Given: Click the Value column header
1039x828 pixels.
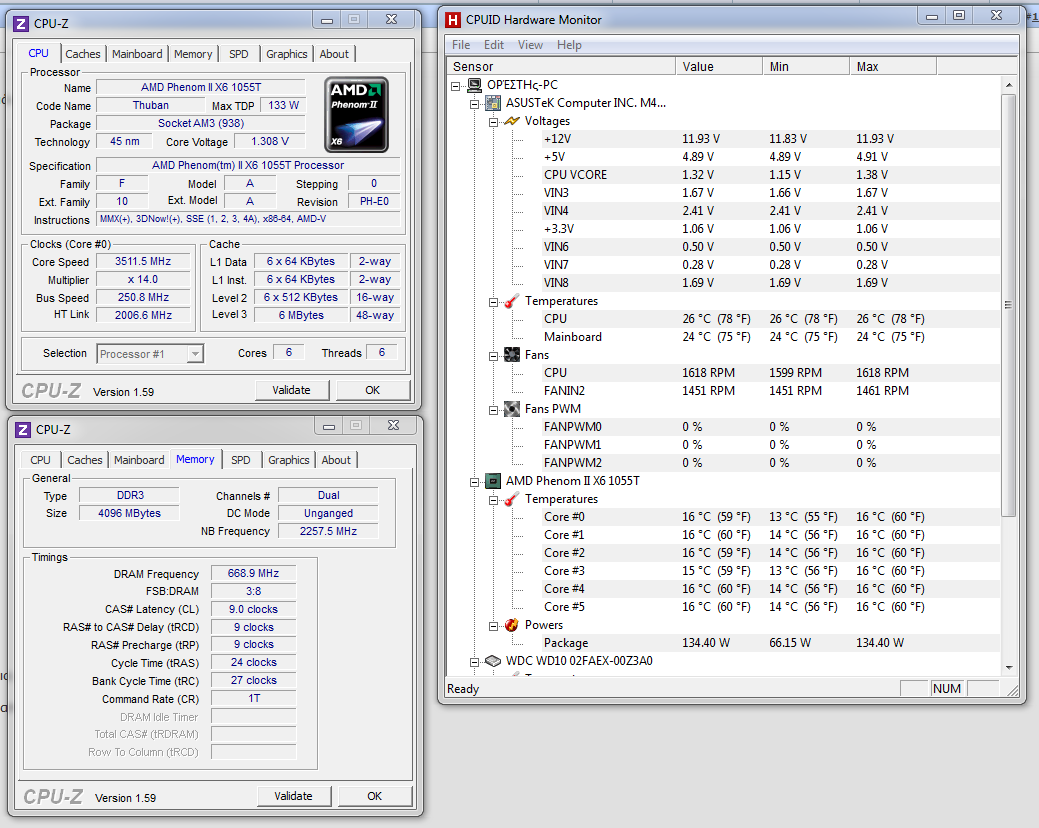Looking at the screenshot, I should (x=719, y=67).
